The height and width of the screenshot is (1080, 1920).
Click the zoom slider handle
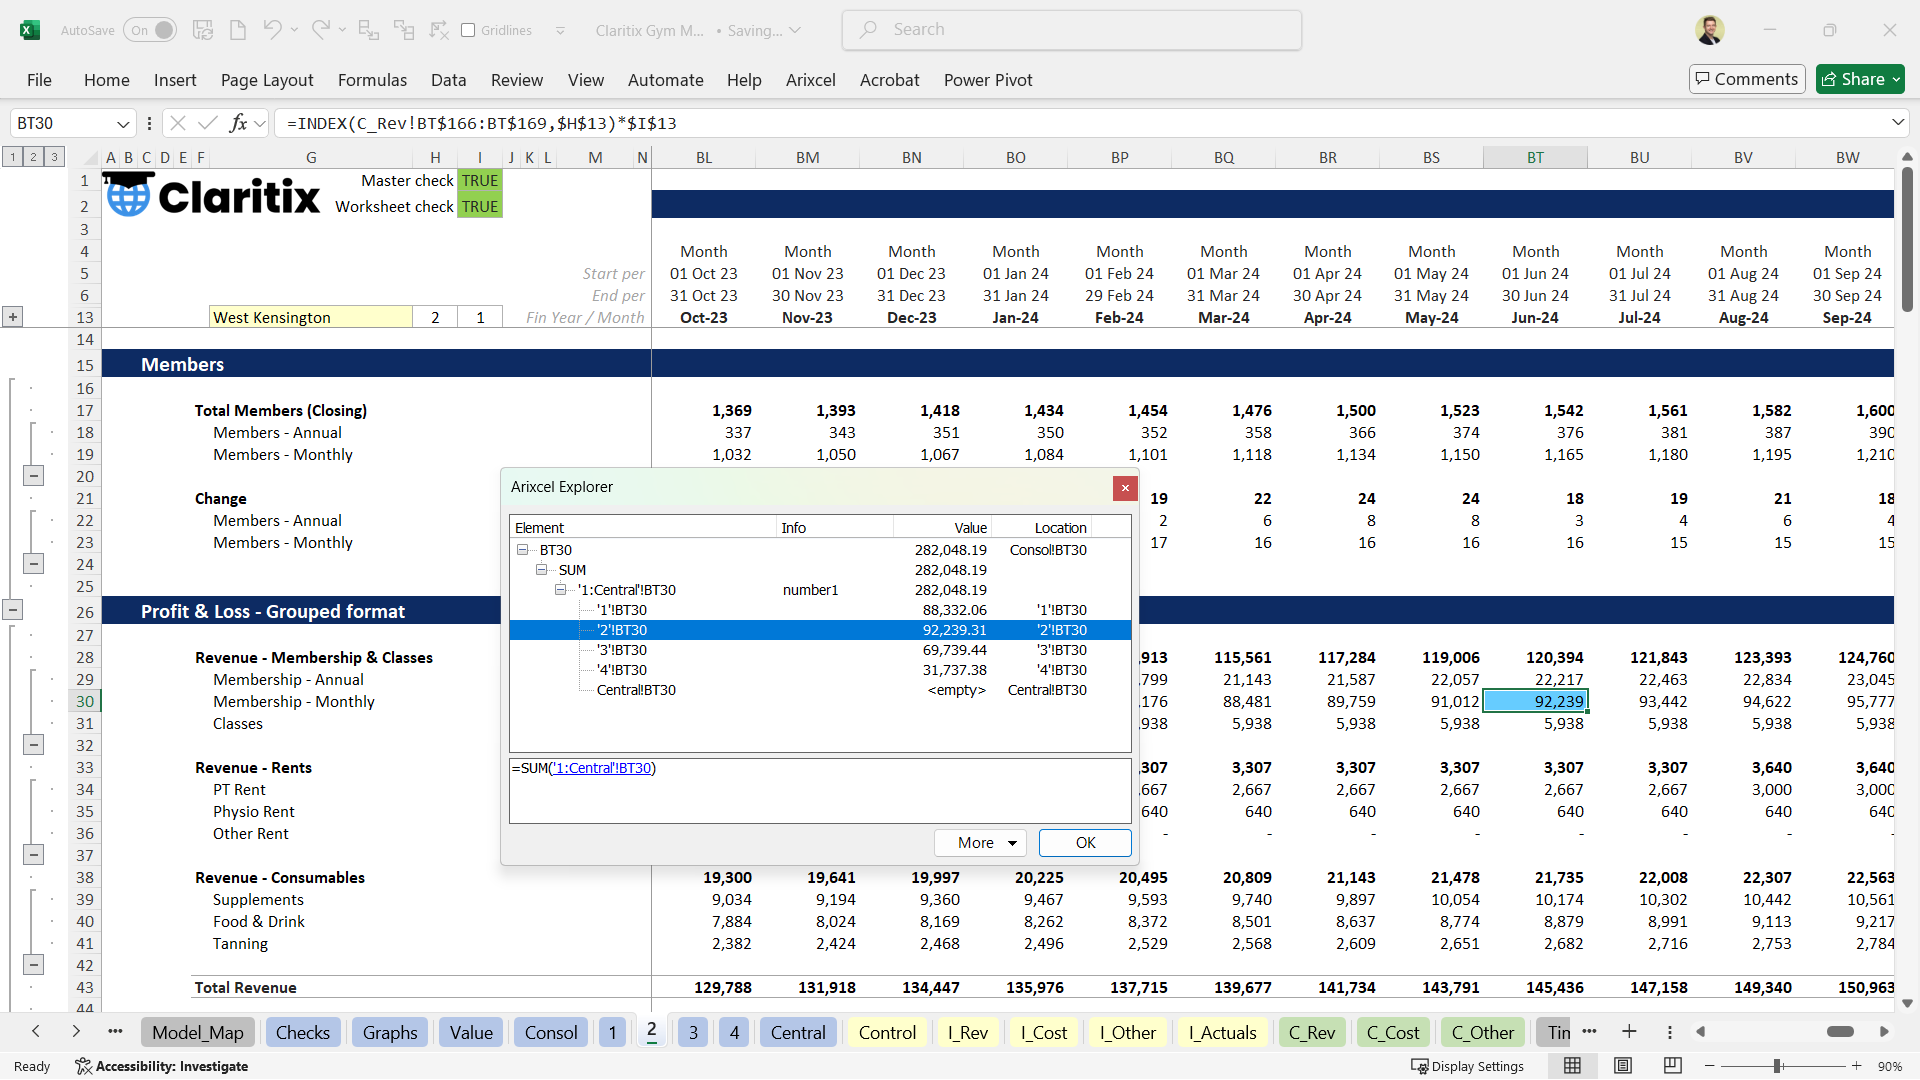tap(1778, 1066)
